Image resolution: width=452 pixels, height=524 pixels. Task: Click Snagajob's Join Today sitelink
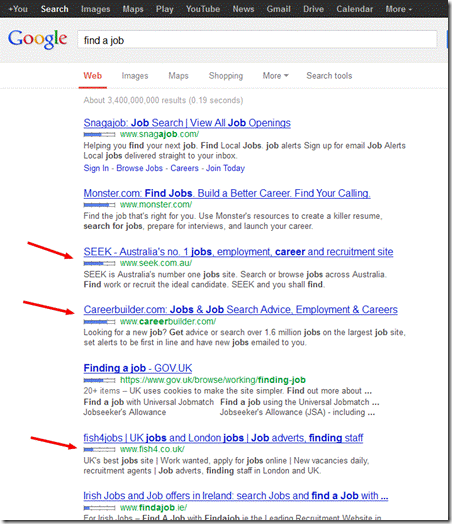point(225,168)
